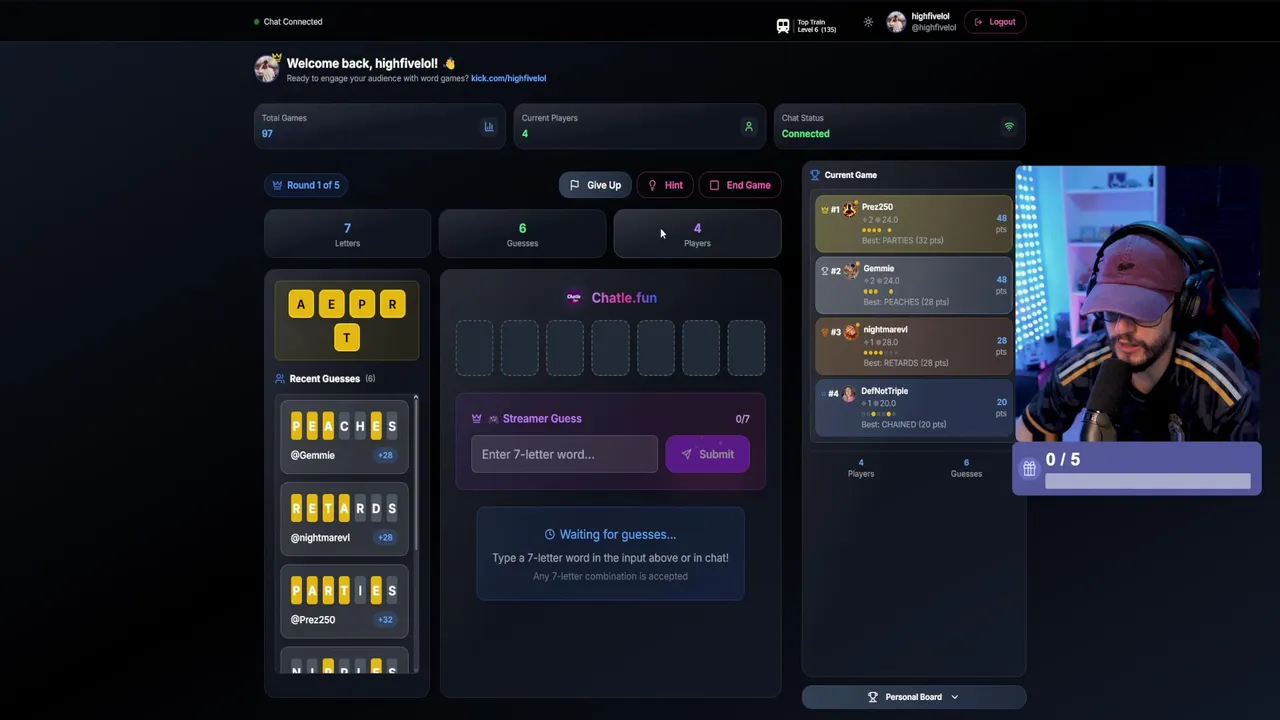The image size is (1280, 720).
Task: Click the streamer webcam overlay
Action: [1138, 304]
